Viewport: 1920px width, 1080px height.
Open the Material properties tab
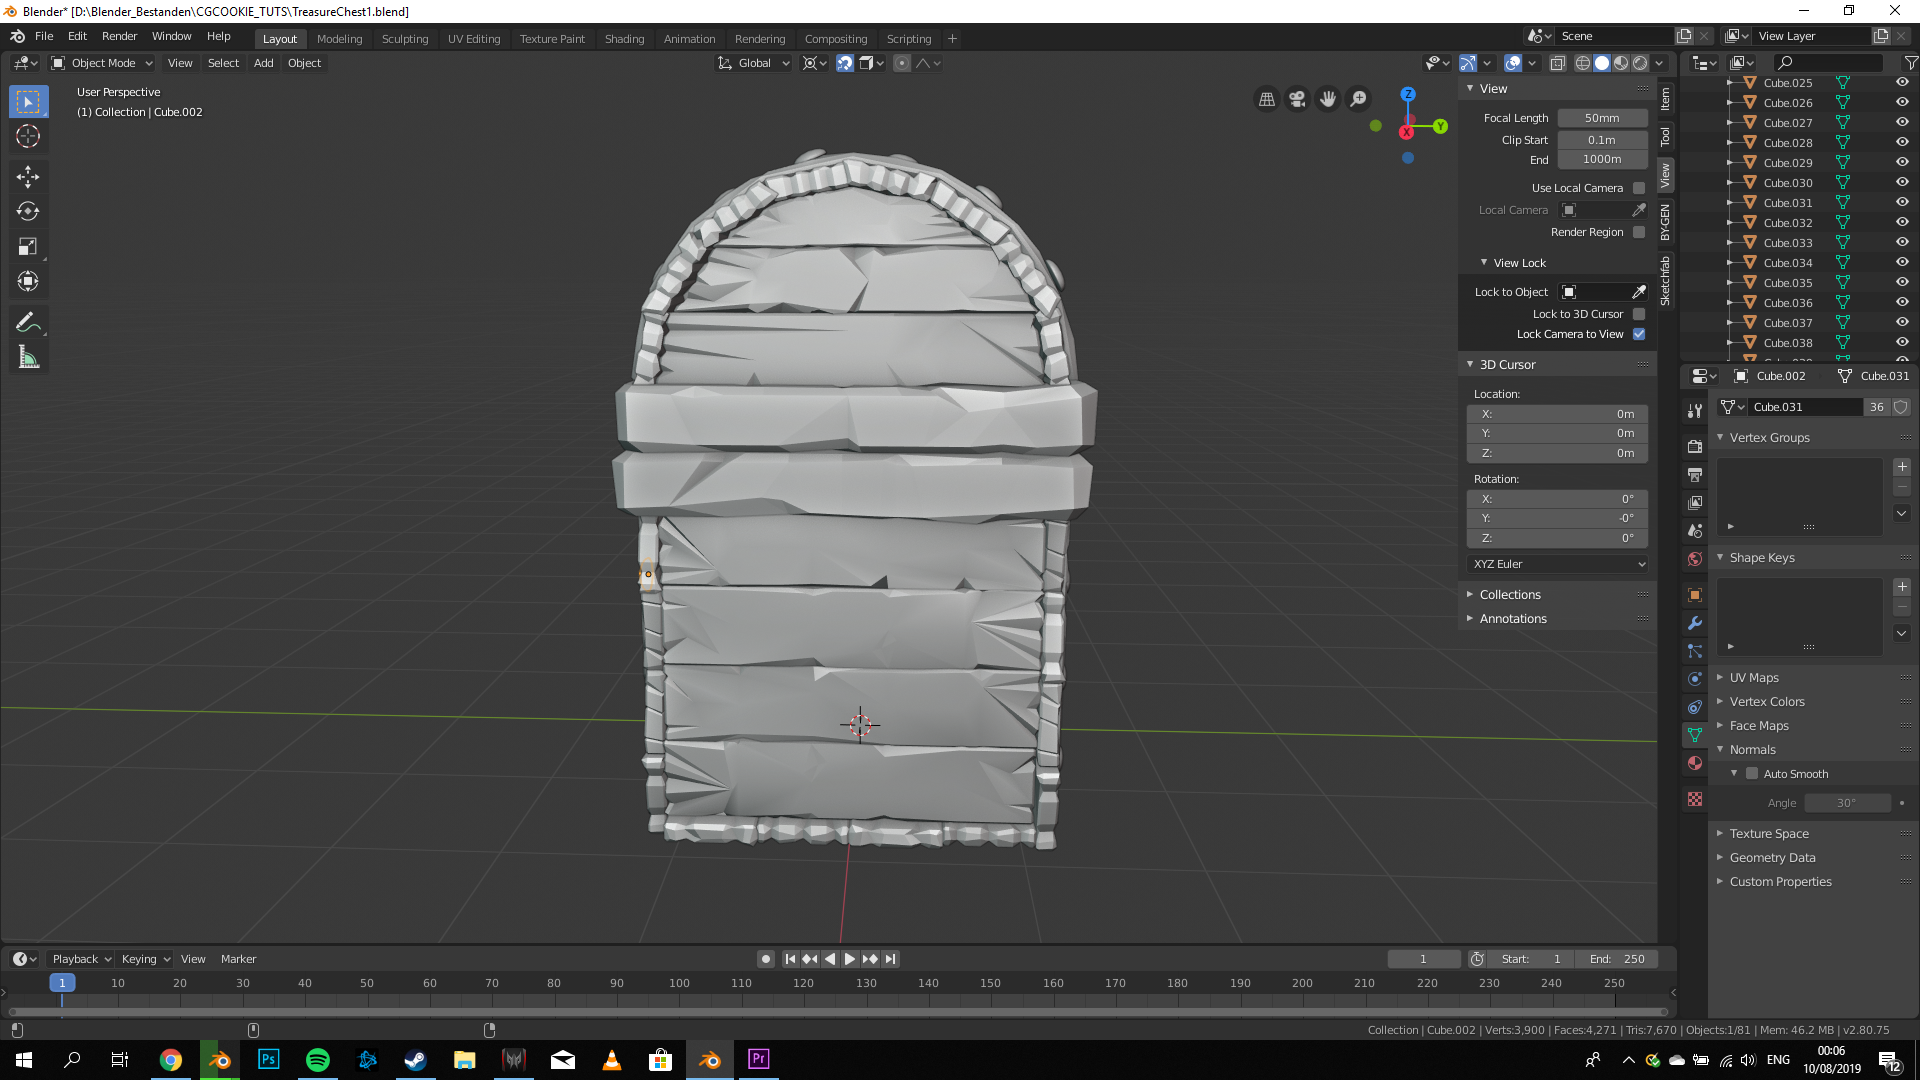coord(1695,763)
